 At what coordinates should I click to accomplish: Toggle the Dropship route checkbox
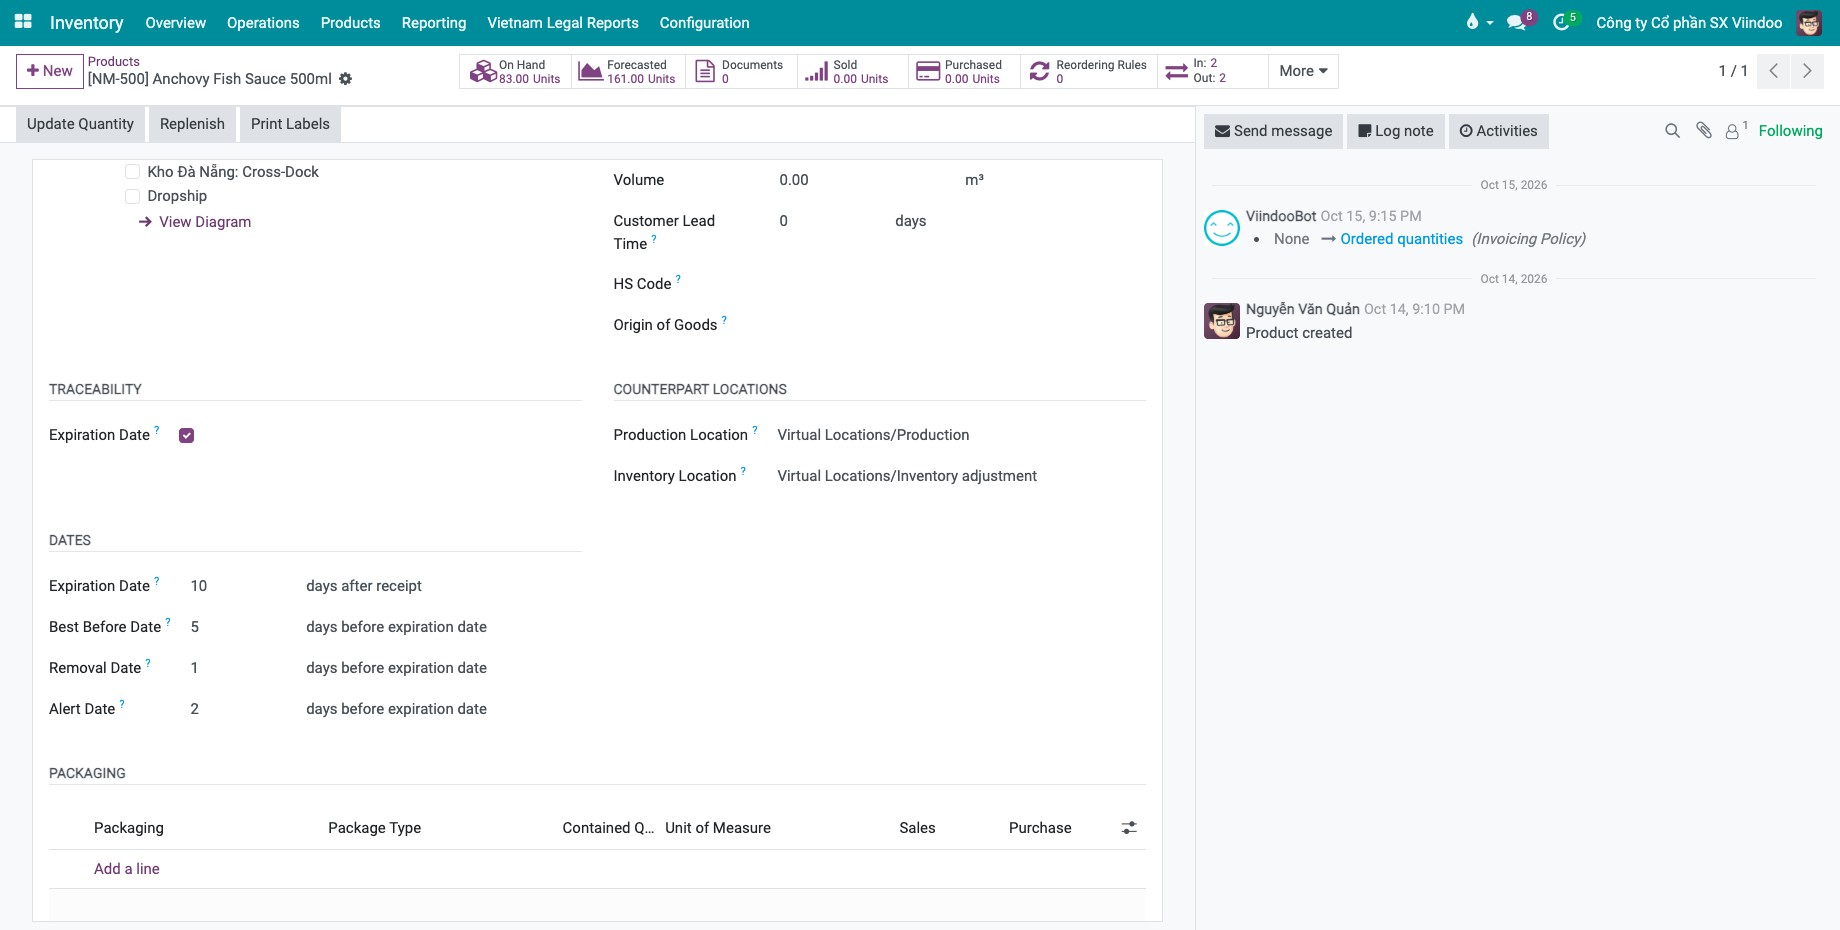tap(132, 196)
